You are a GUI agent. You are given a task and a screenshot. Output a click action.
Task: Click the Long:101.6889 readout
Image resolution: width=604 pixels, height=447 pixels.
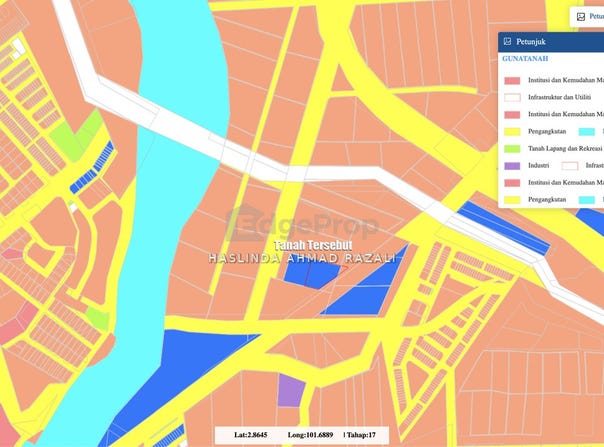310,435
